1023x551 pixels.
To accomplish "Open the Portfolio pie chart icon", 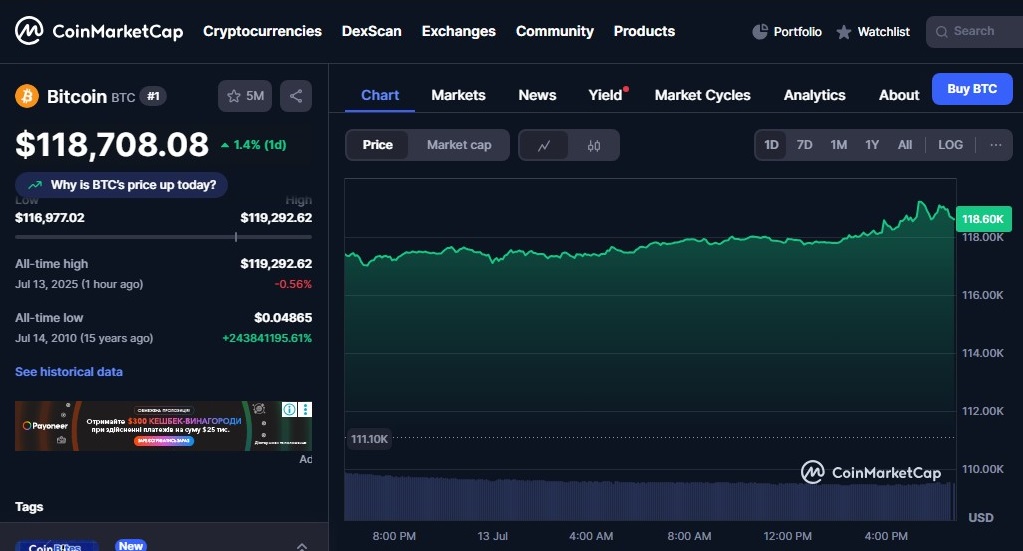I will pos(760,31).
